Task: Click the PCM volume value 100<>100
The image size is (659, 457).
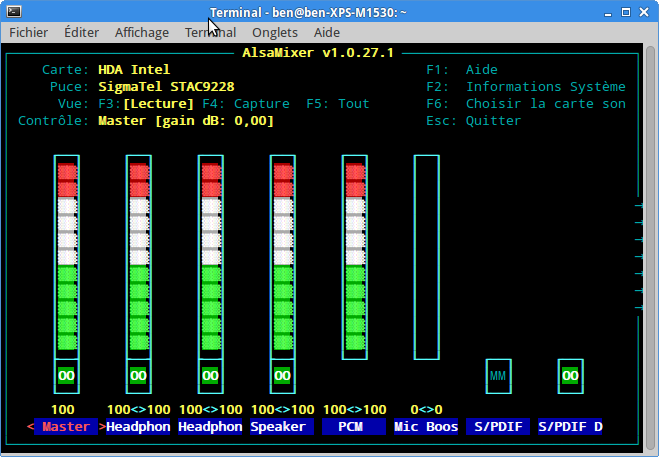Action: [x=355, y=409]
